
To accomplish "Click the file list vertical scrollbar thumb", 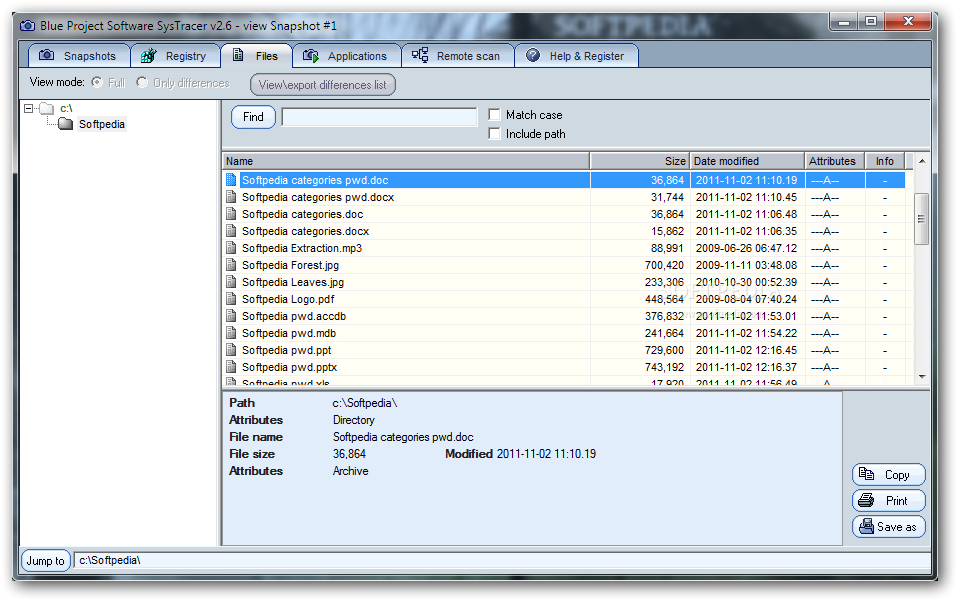I will pyautogui.click(x=921, y=219).
